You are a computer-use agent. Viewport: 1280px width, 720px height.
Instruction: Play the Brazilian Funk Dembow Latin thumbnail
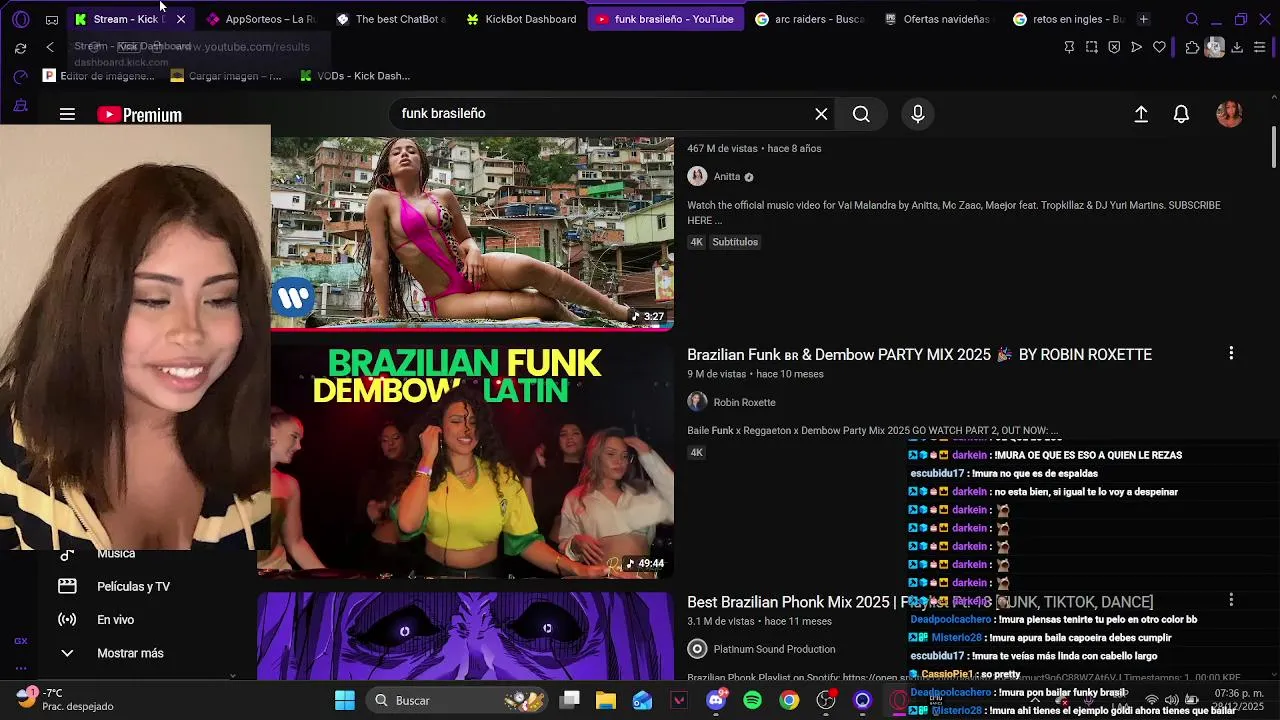tap(466, 462)
